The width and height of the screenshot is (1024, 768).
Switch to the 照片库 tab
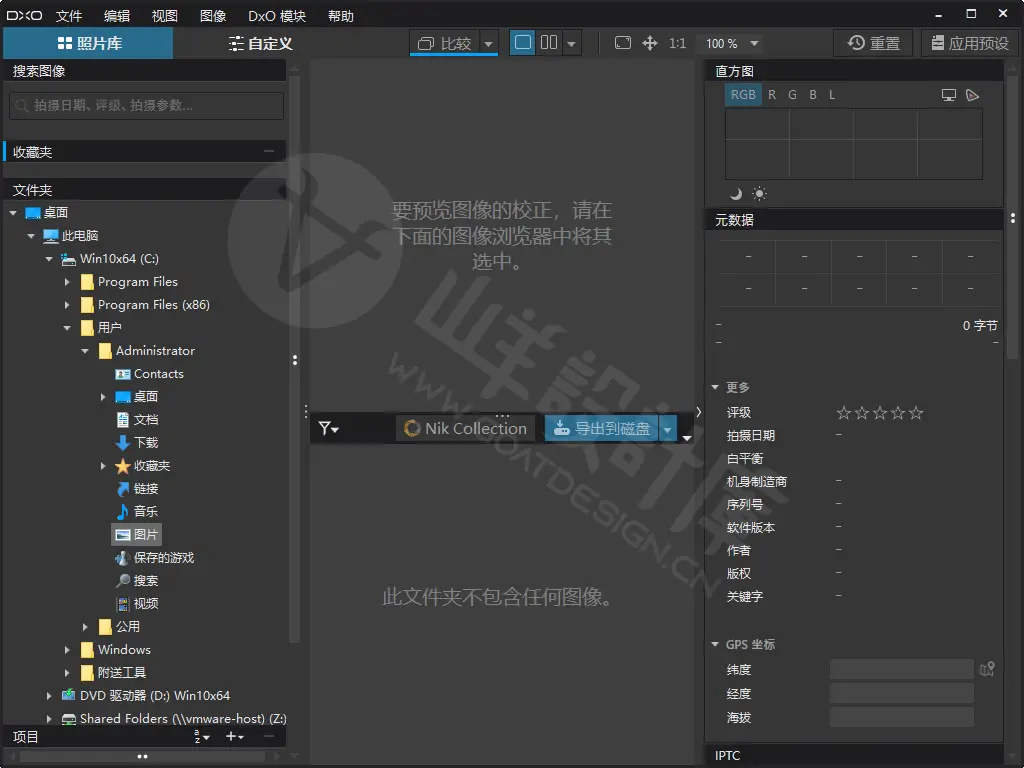pos(89,43)
